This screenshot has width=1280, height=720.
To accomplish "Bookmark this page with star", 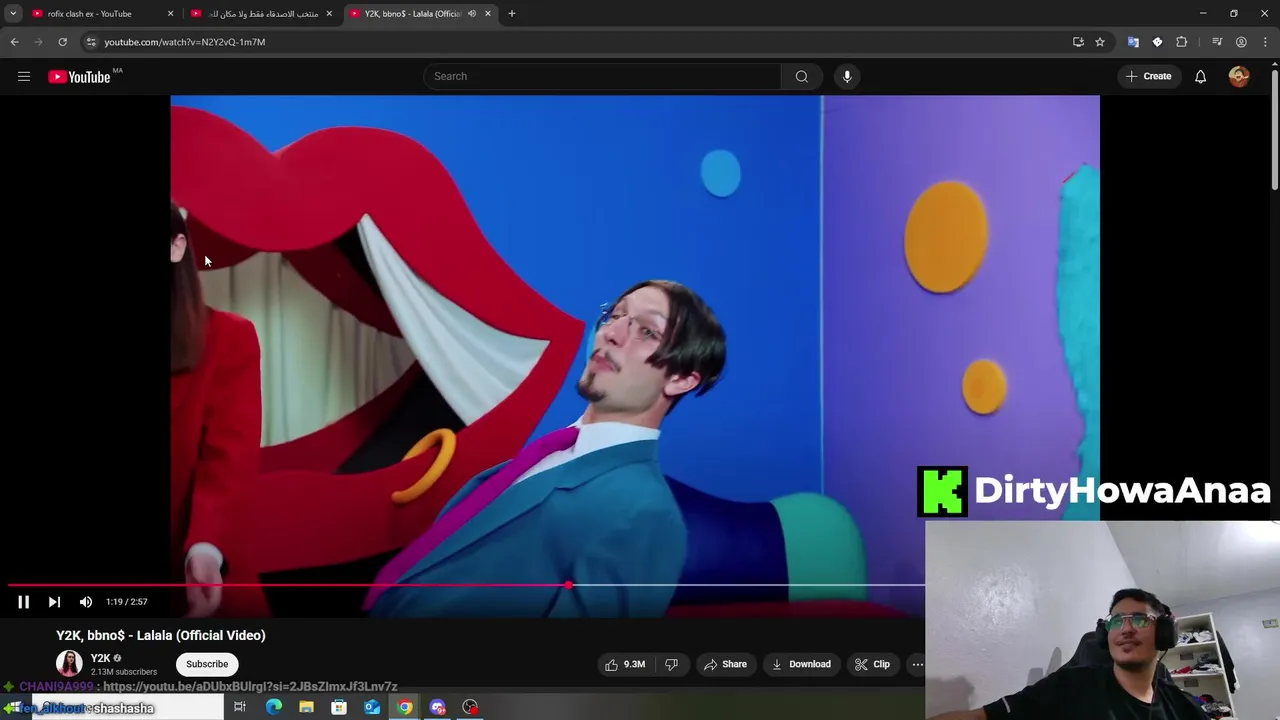I will 1100,42.
